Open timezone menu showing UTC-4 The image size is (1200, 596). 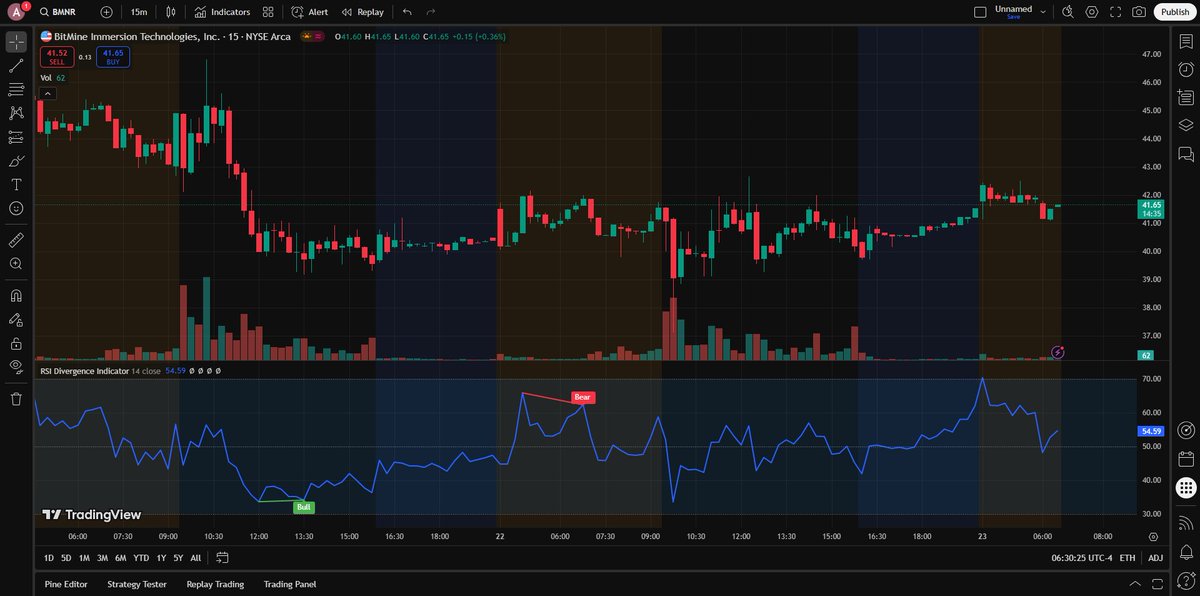(x=1080, y=558)
